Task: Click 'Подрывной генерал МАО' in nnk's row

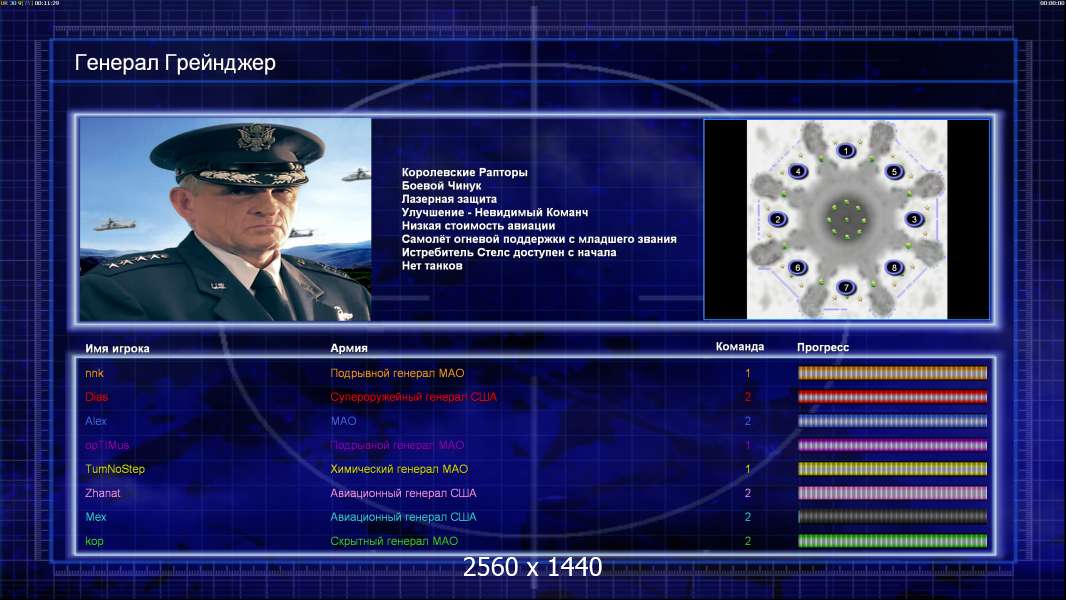Action: pos(397,373)
